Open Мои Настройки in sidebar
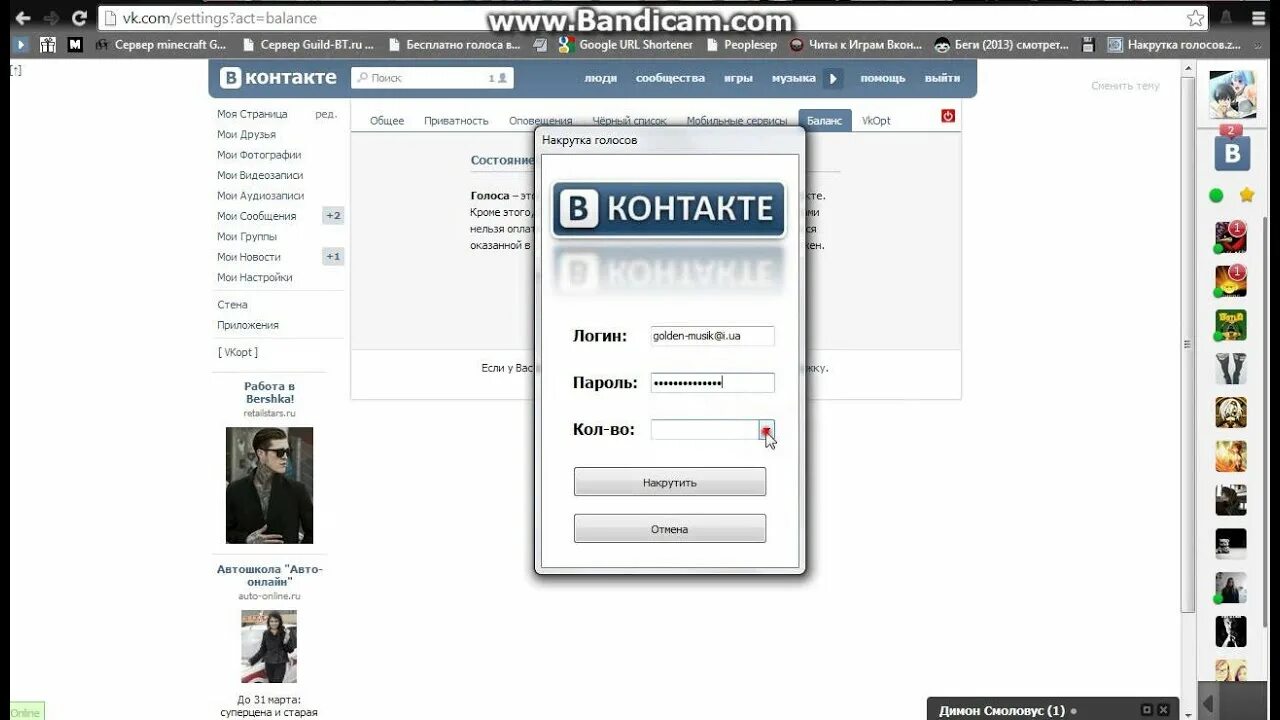 click(255, 277)
